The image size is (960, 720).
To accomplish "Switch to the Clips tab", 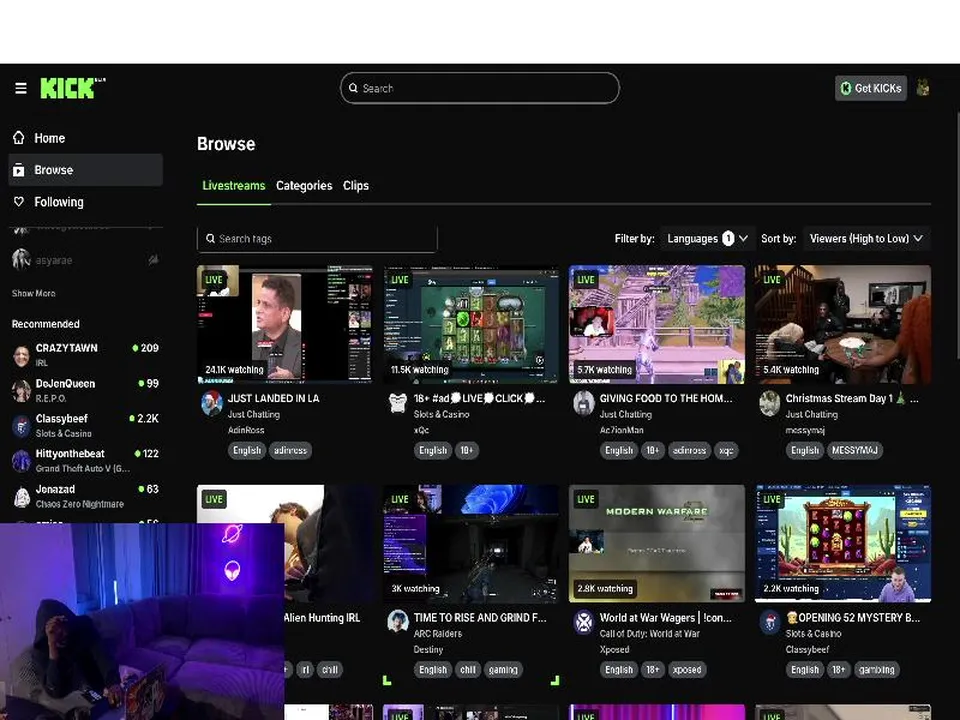I will [356, 186].
